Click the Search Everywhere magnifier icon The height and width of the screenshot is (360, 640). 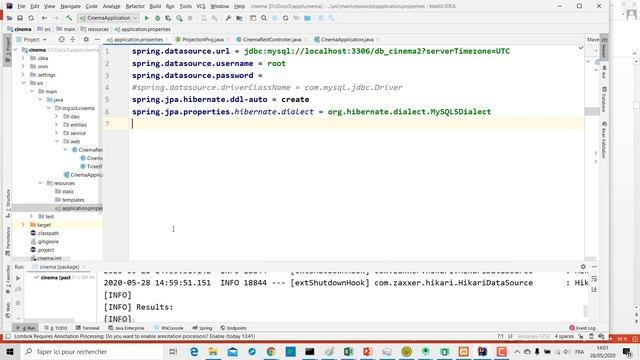[264, 18]
